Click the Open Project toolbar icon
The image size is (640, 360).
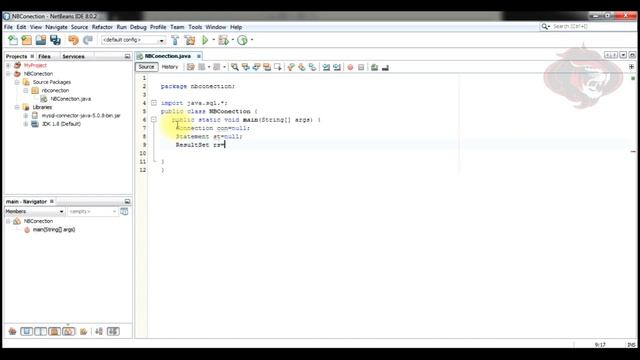[x=41, y=40]
